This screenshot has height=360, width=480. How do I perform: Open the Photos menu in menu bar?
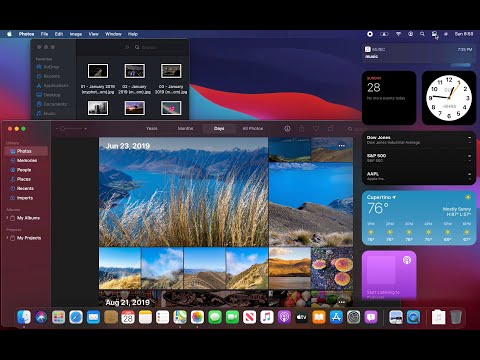click(x=26, y=34)
